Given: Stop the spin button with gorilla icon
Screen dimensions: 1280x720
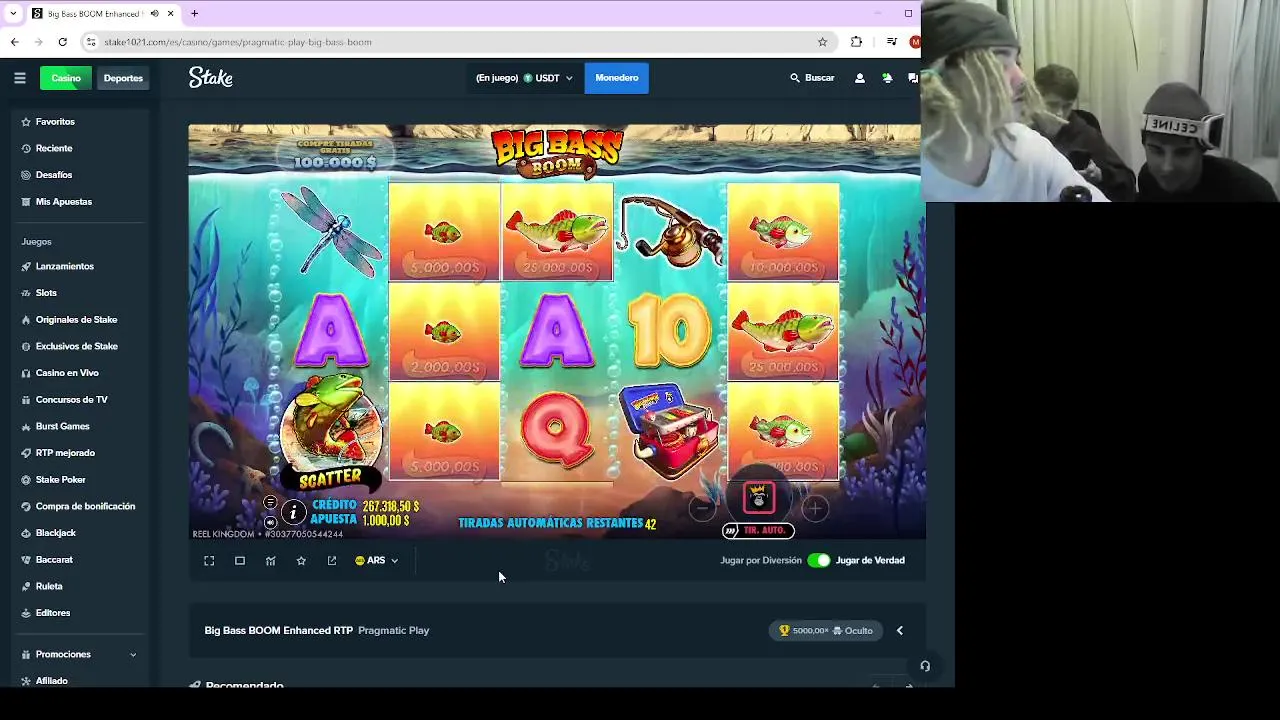Looking at the screenshot, I should (759, 496).
